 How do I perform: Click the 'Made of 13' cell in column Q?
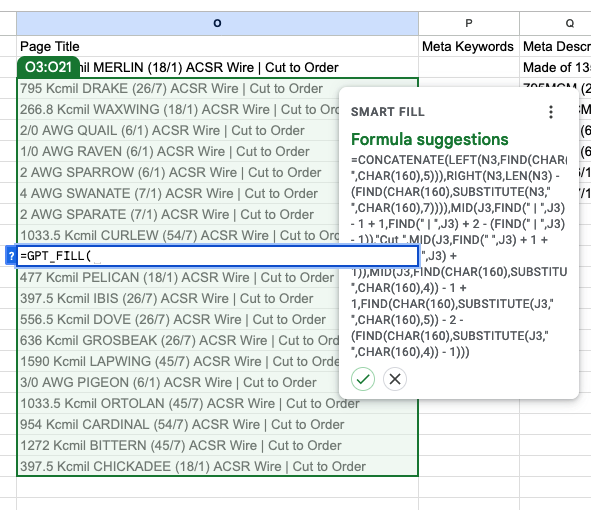pos(556,67)
